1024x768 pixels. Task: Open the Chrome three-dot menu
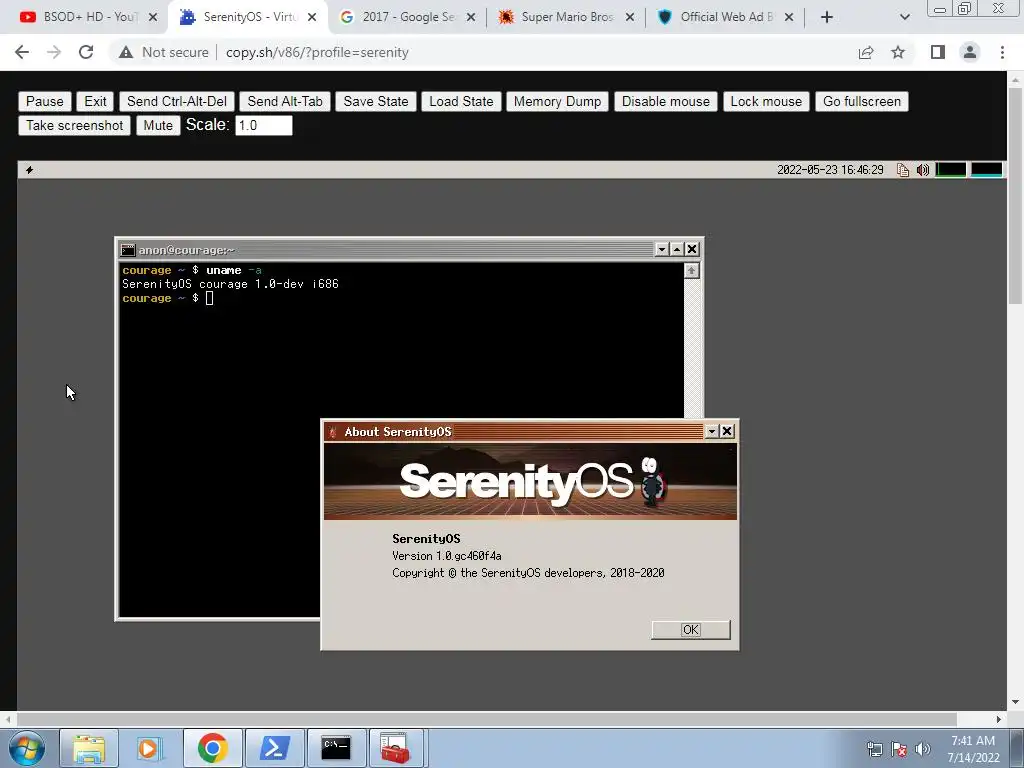pyautogui.click(x=1002, y=52)
